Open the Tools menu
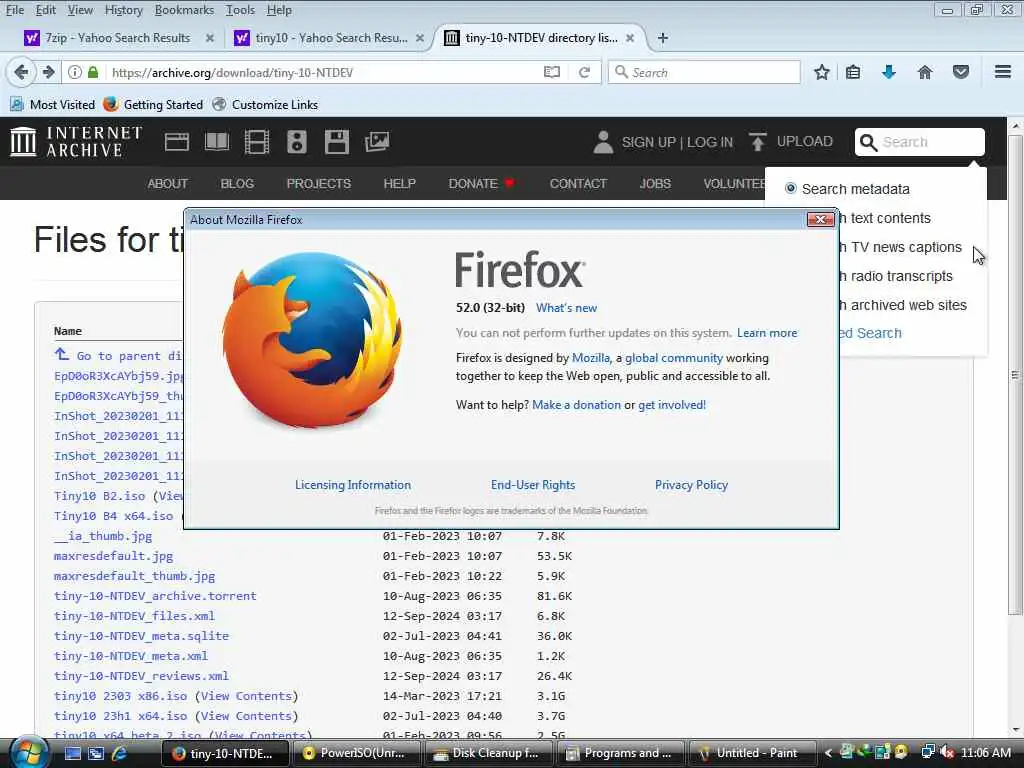Viewport: 1024px width, 768px height. 240,10
